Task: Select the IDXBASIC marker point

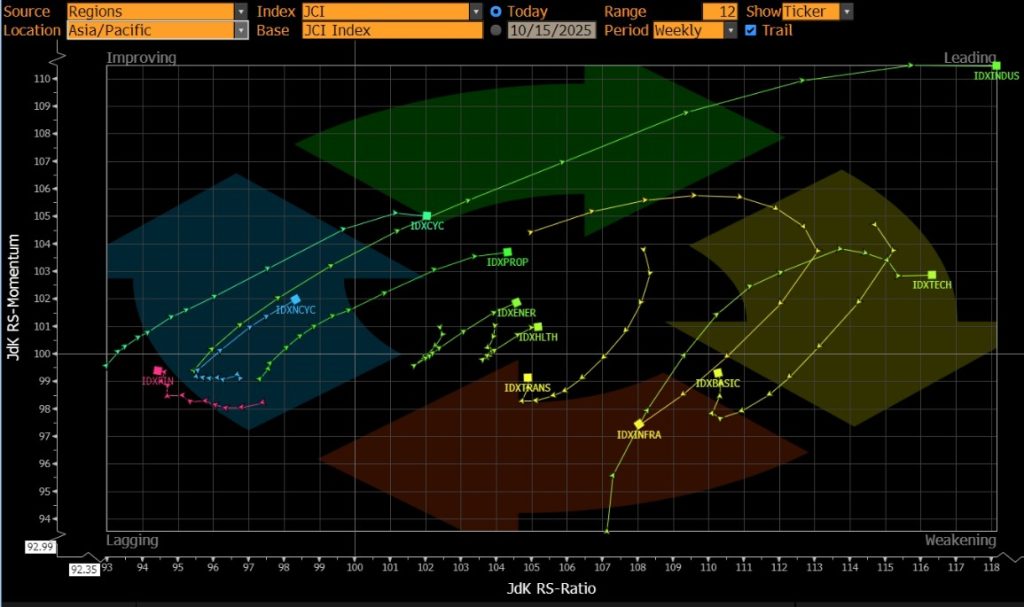Action: pos(718,373)
